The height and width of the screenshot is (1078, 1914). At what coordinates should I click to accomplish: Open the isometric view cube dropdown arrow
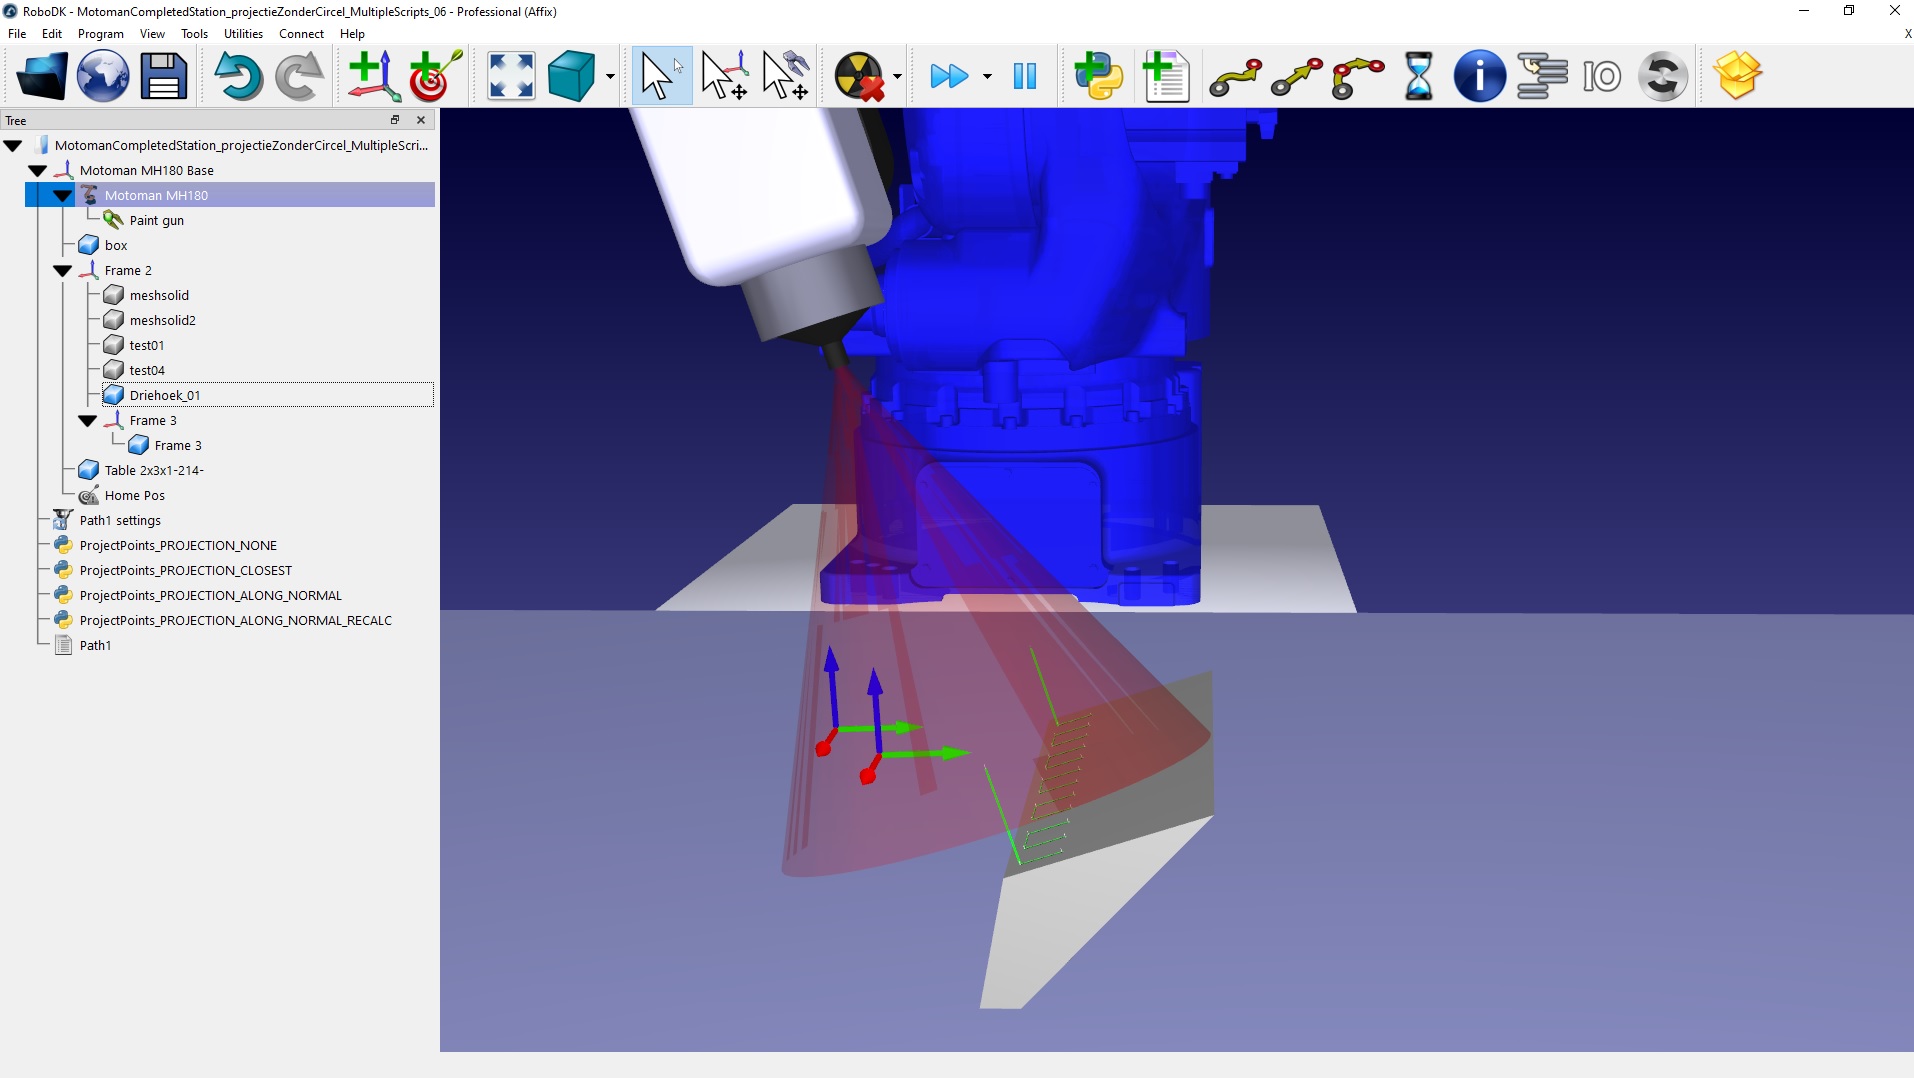coord(610,77)
